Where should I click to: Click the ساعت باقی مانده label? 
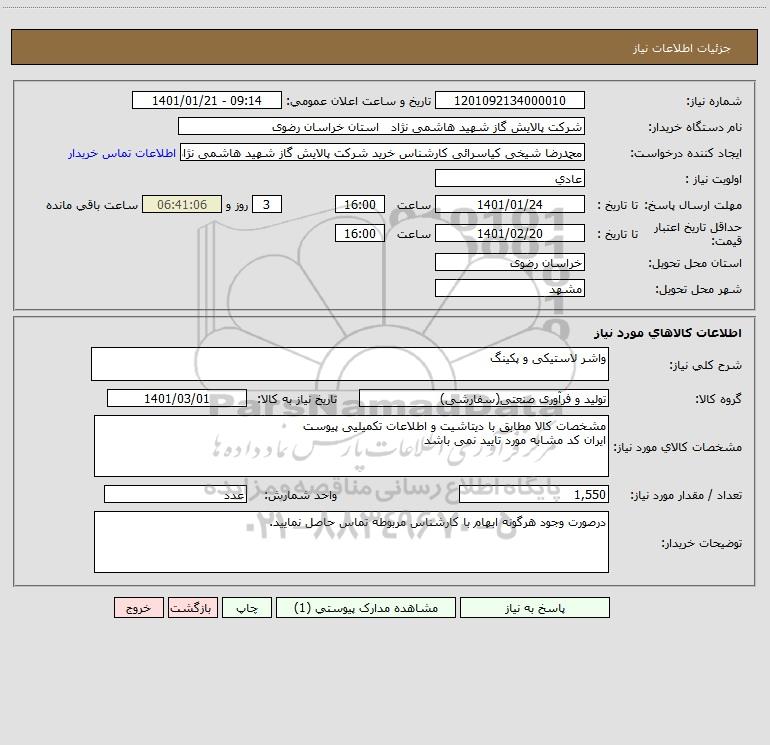(92, 205)
